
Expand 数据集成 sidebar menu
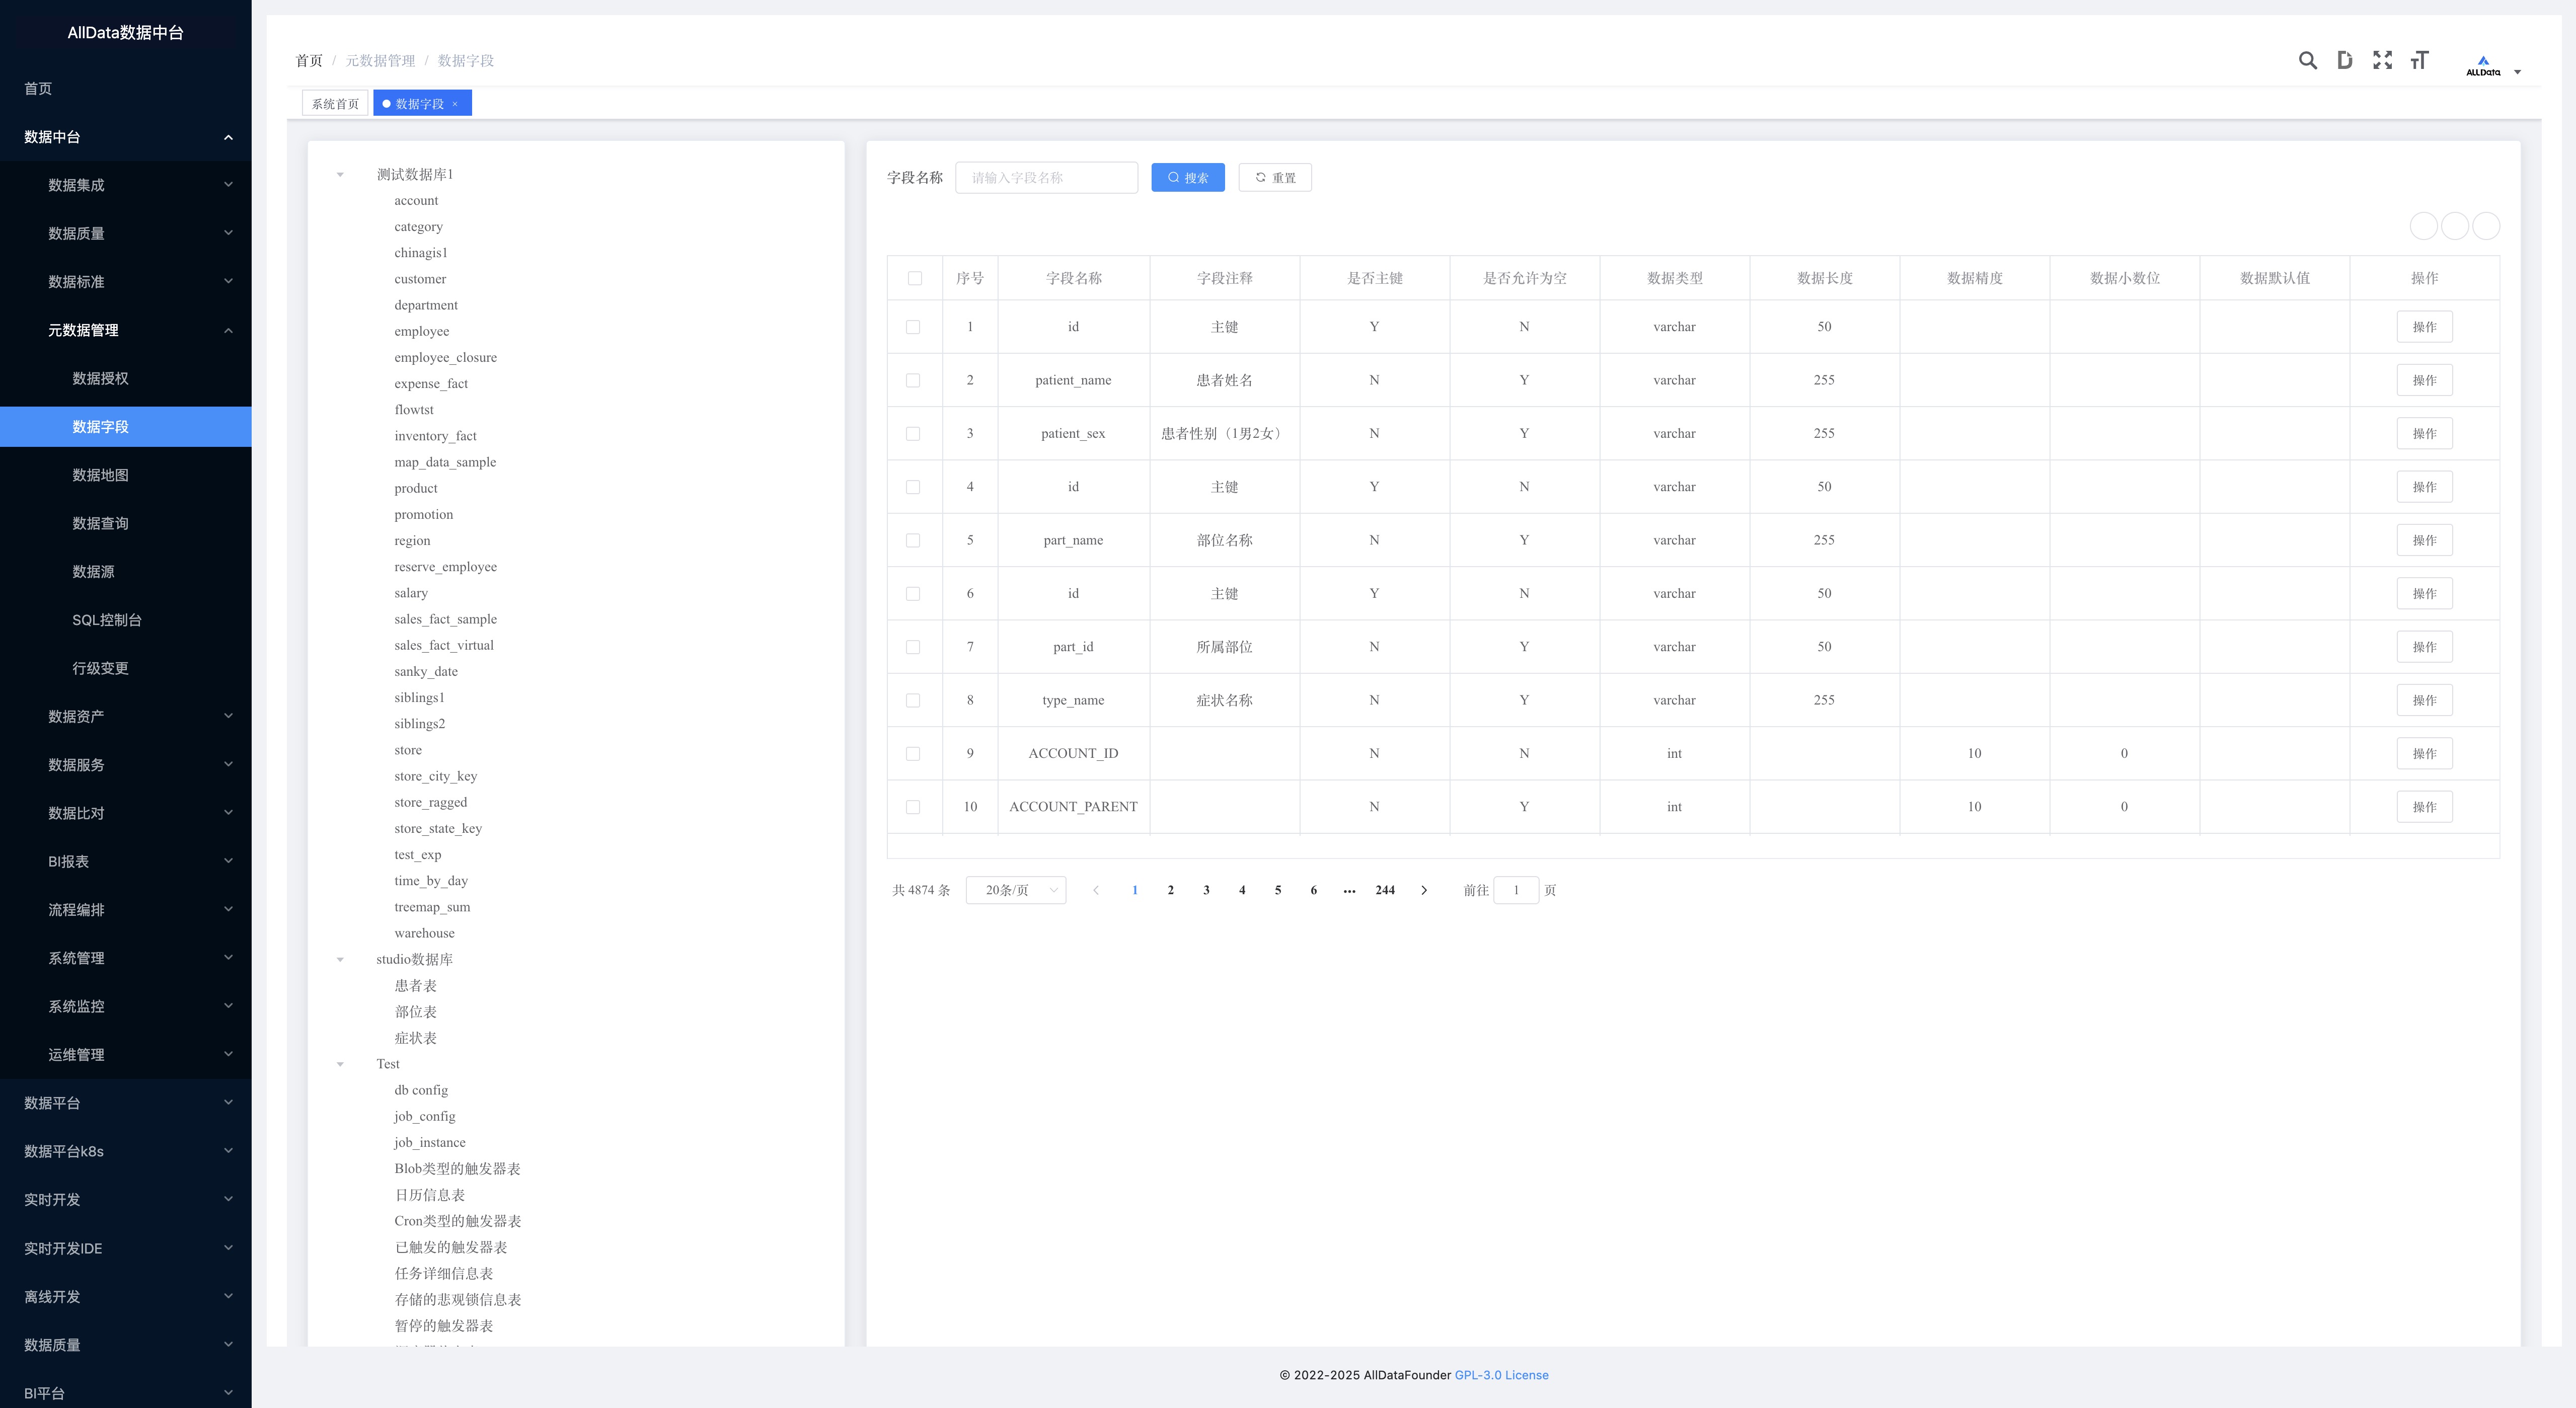pyautogui.click(x=126, y=185)
